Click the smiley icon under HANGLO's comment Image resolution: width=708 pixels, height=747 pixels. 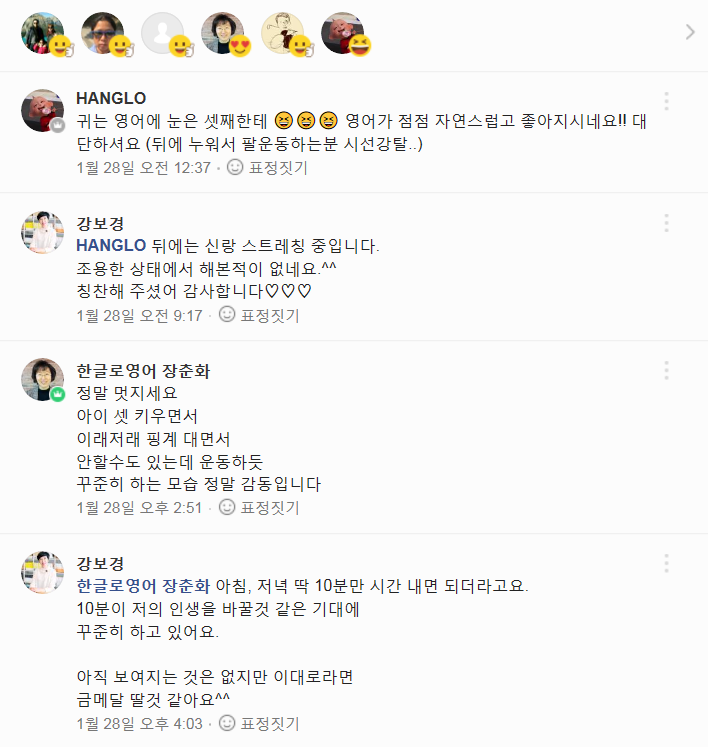tap(235, 168)
